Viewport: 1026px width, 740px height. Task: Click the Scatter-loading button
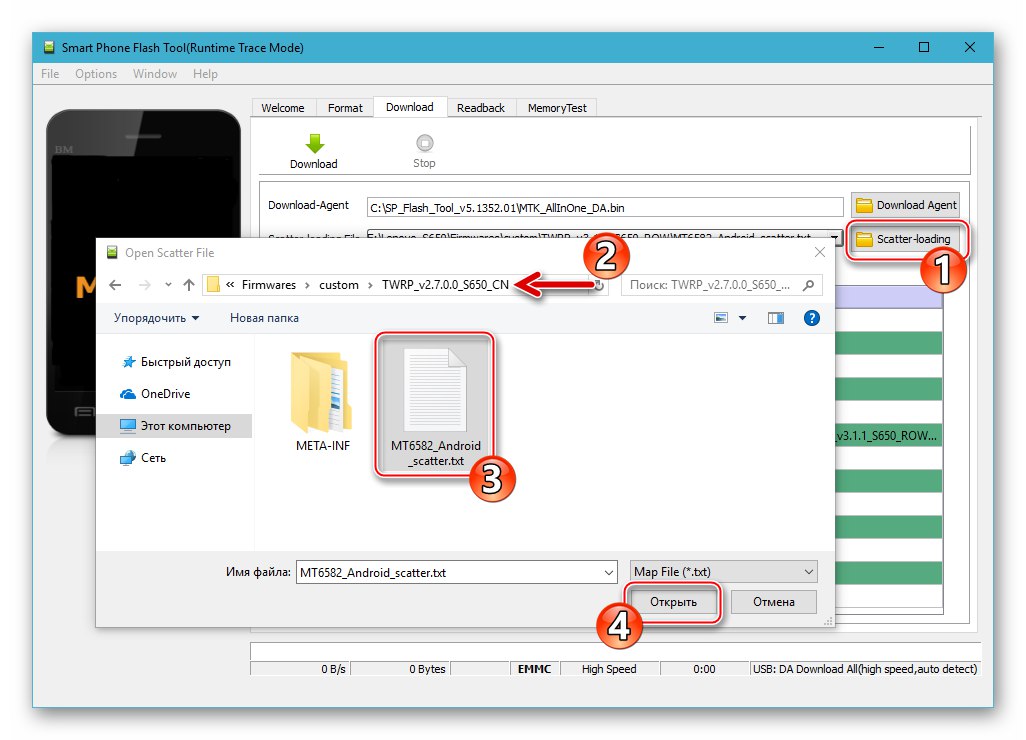(x=906, y=239)
